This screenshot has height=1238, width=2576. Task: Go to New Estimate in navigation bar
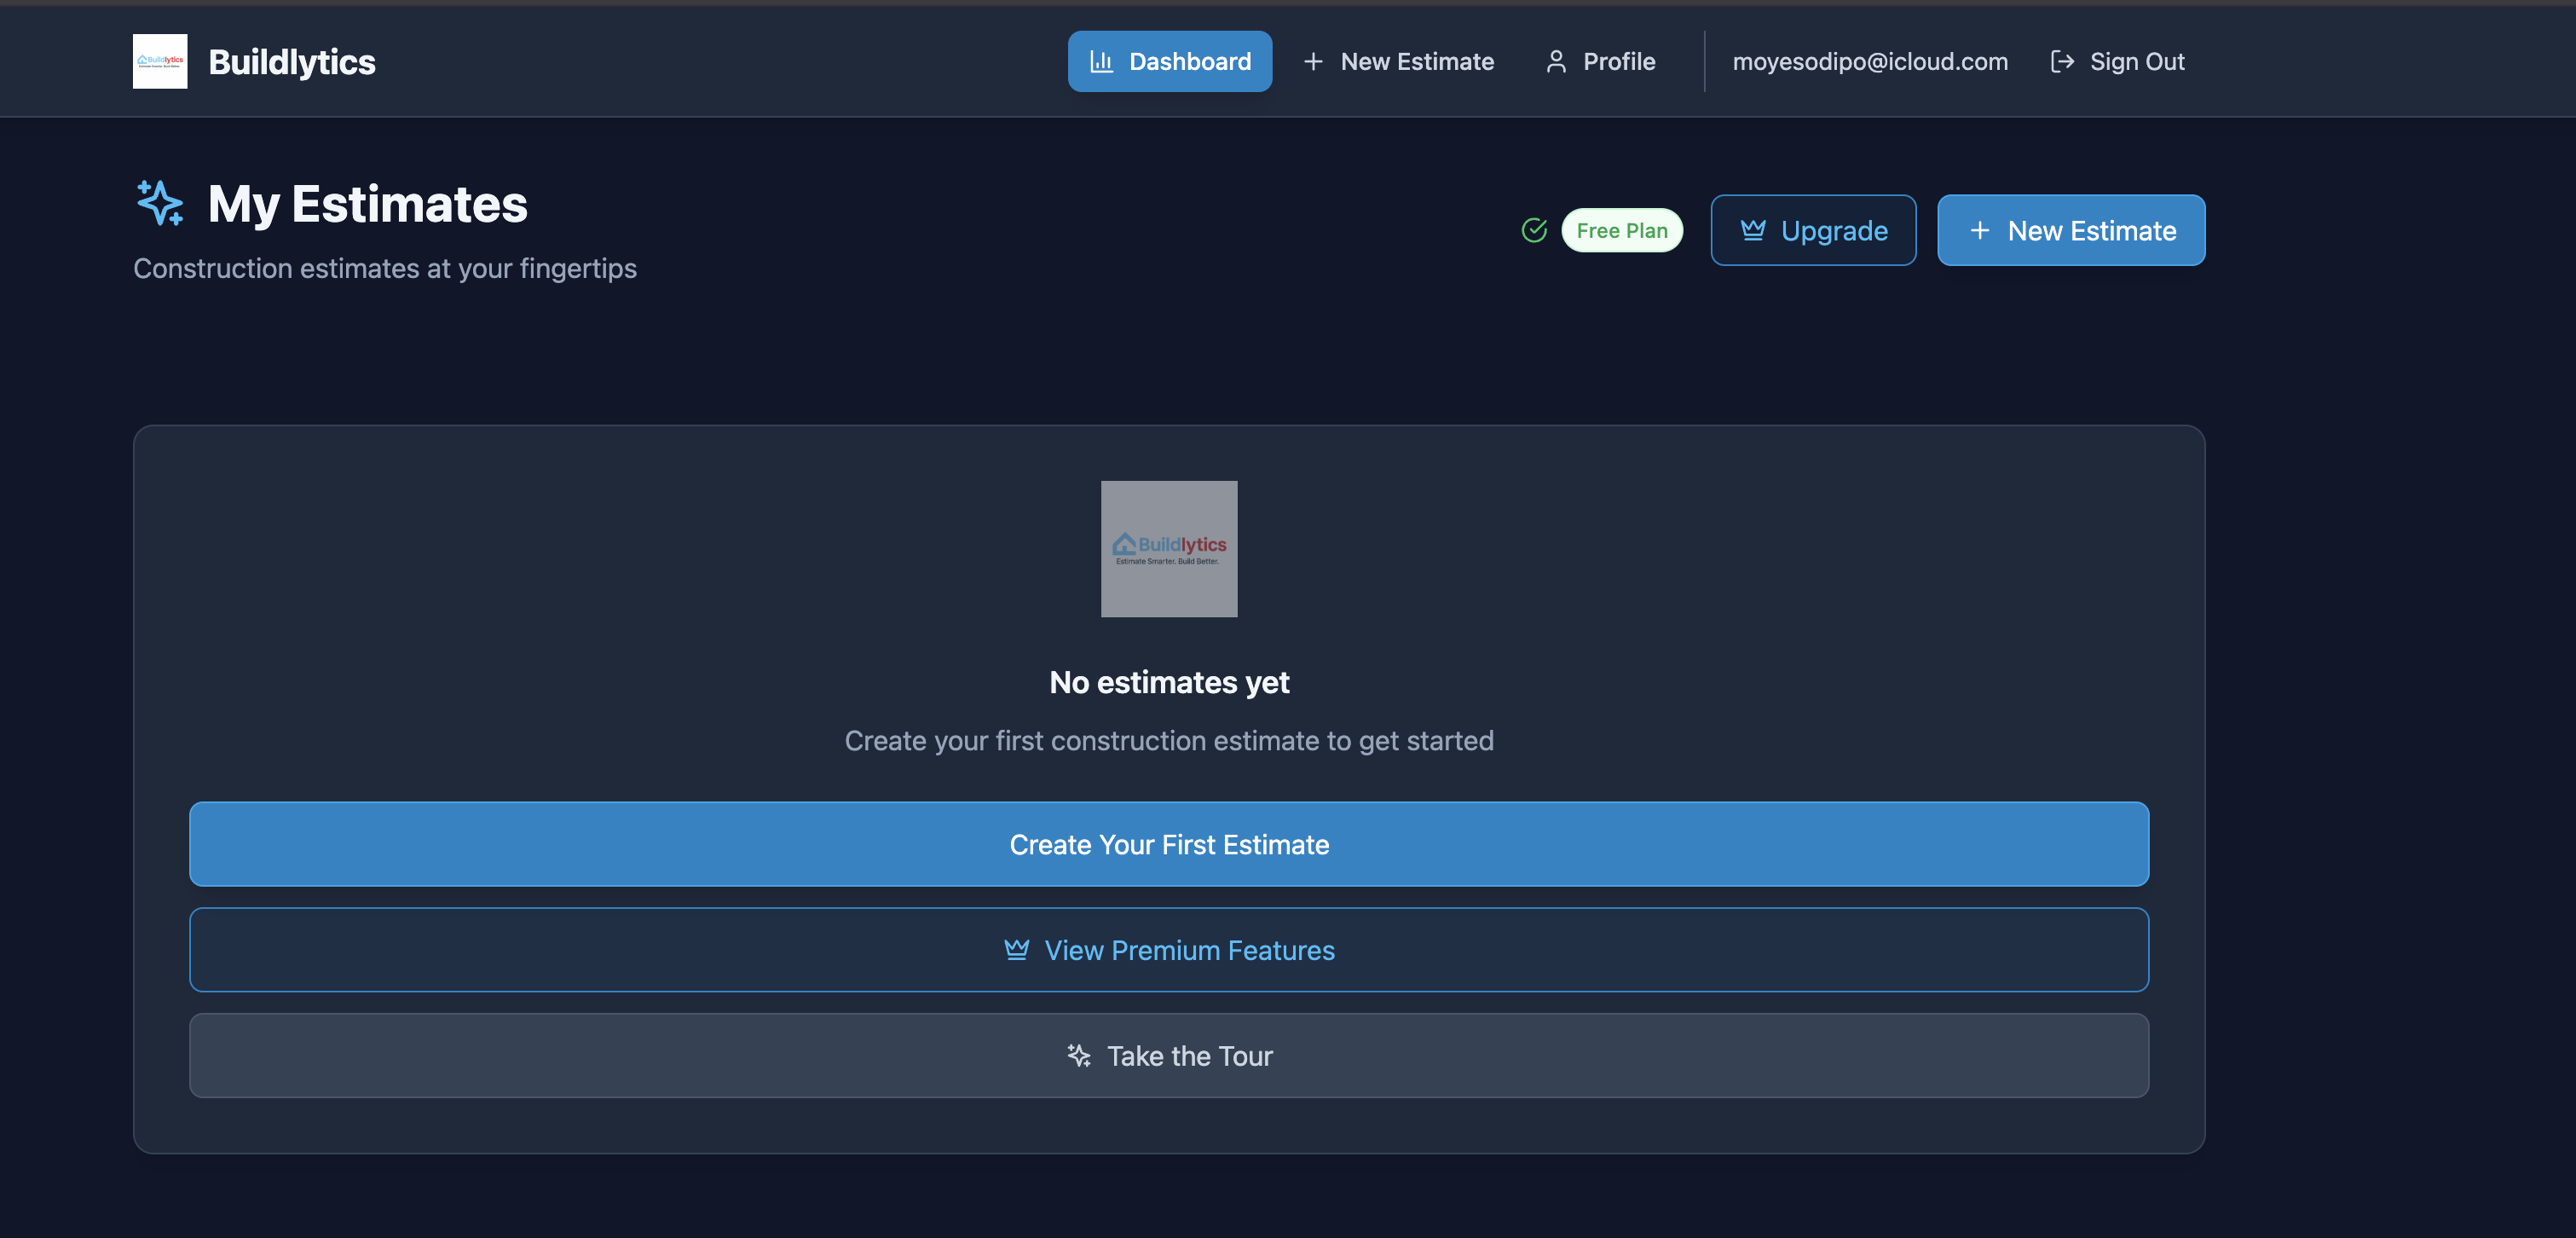1416,61
